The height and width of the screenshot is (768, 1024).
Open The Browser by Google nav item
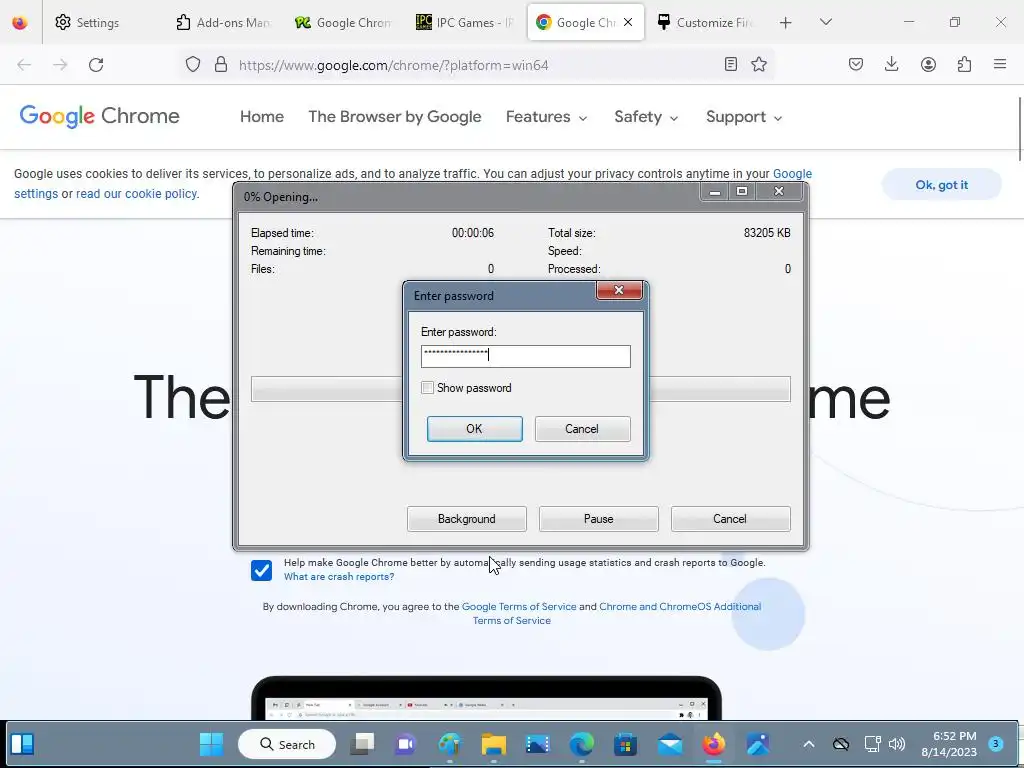tap(394, 117)
